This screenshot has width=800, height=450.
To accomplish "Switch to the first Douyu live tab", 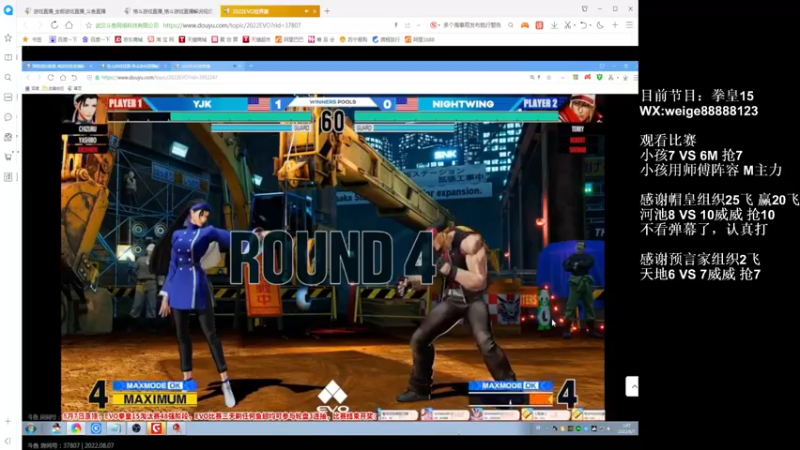I will pyautogui.click(x=68, y=11).
